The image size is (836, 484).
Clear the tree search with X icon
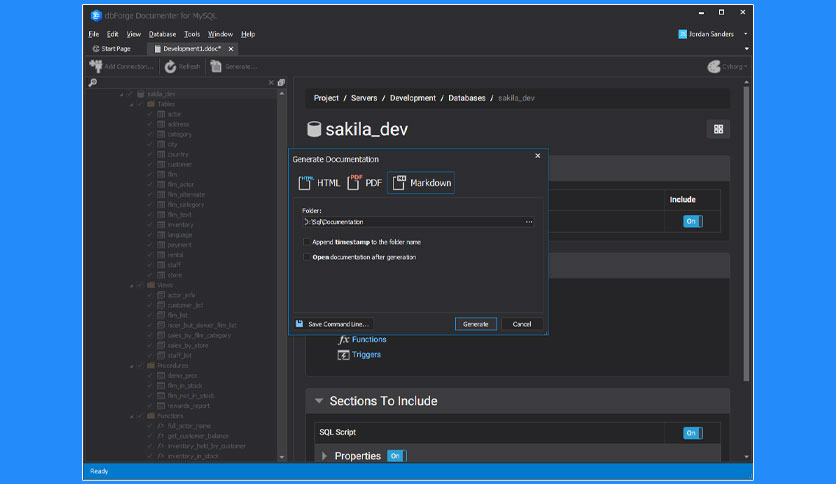click(271, 83)
